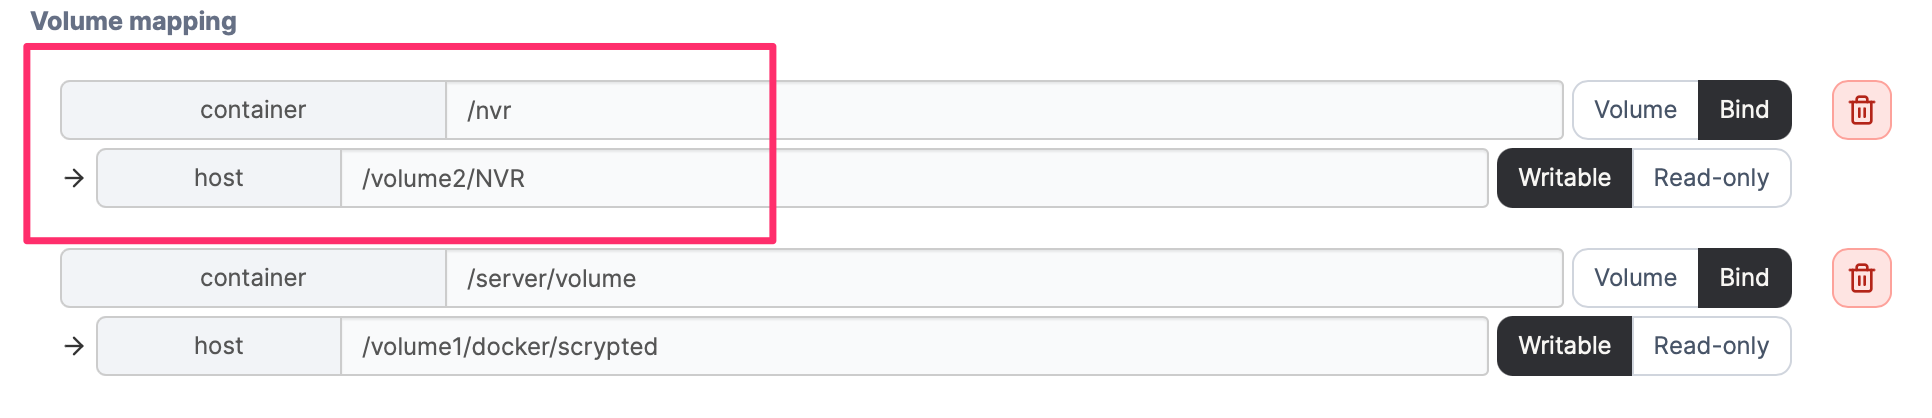Focus the /volume1/docker/scrypted host path field

pos(913,346)
